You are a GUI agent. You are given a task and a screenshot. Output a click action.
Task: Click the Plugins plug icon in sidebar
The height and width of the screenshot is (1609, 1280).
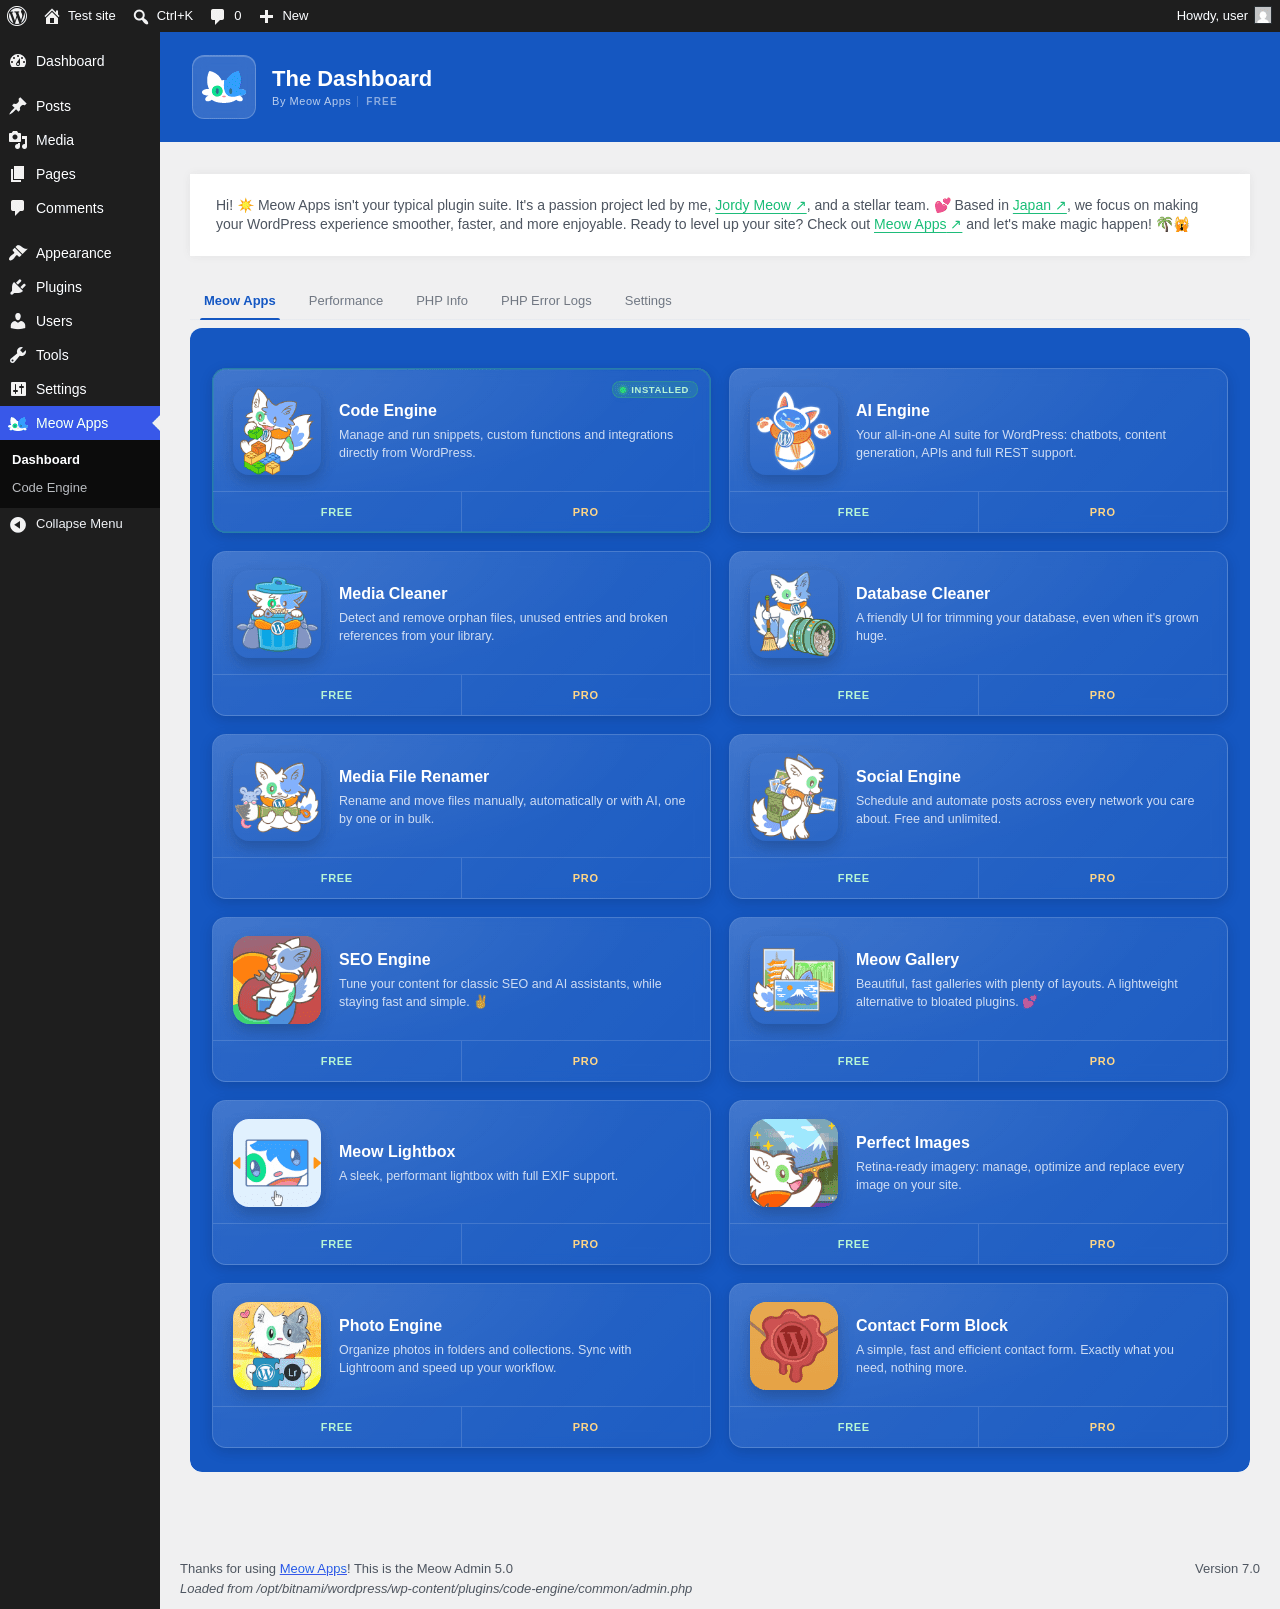pyautogui.click(x=18, y=287)
